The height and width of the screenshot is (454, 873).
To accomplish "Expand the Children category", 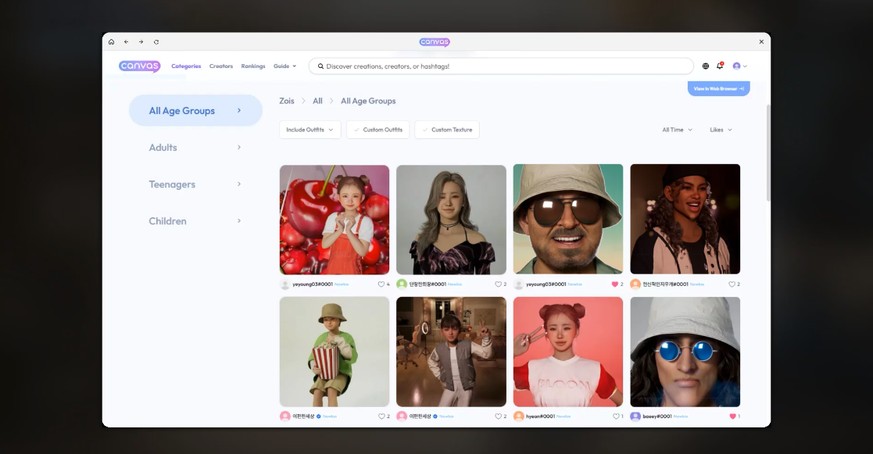I will tap(195, 221).
